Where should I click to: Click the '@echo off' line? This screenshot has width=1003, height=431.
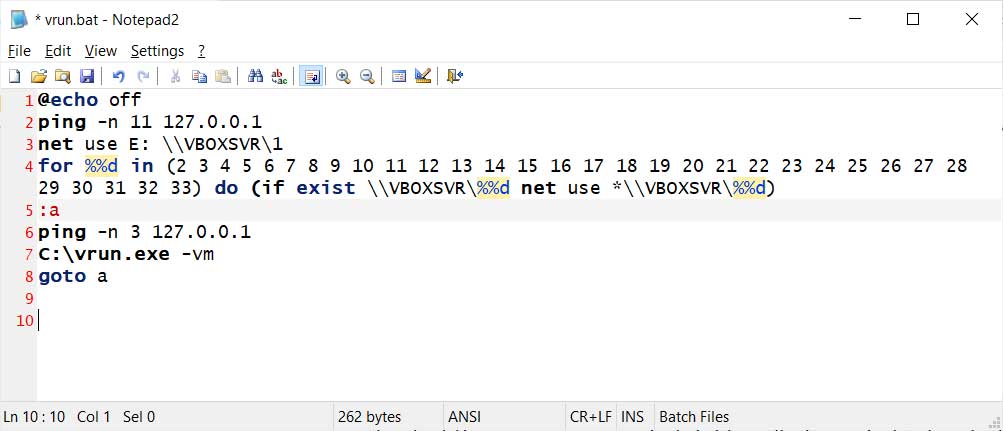pos(90,100)
